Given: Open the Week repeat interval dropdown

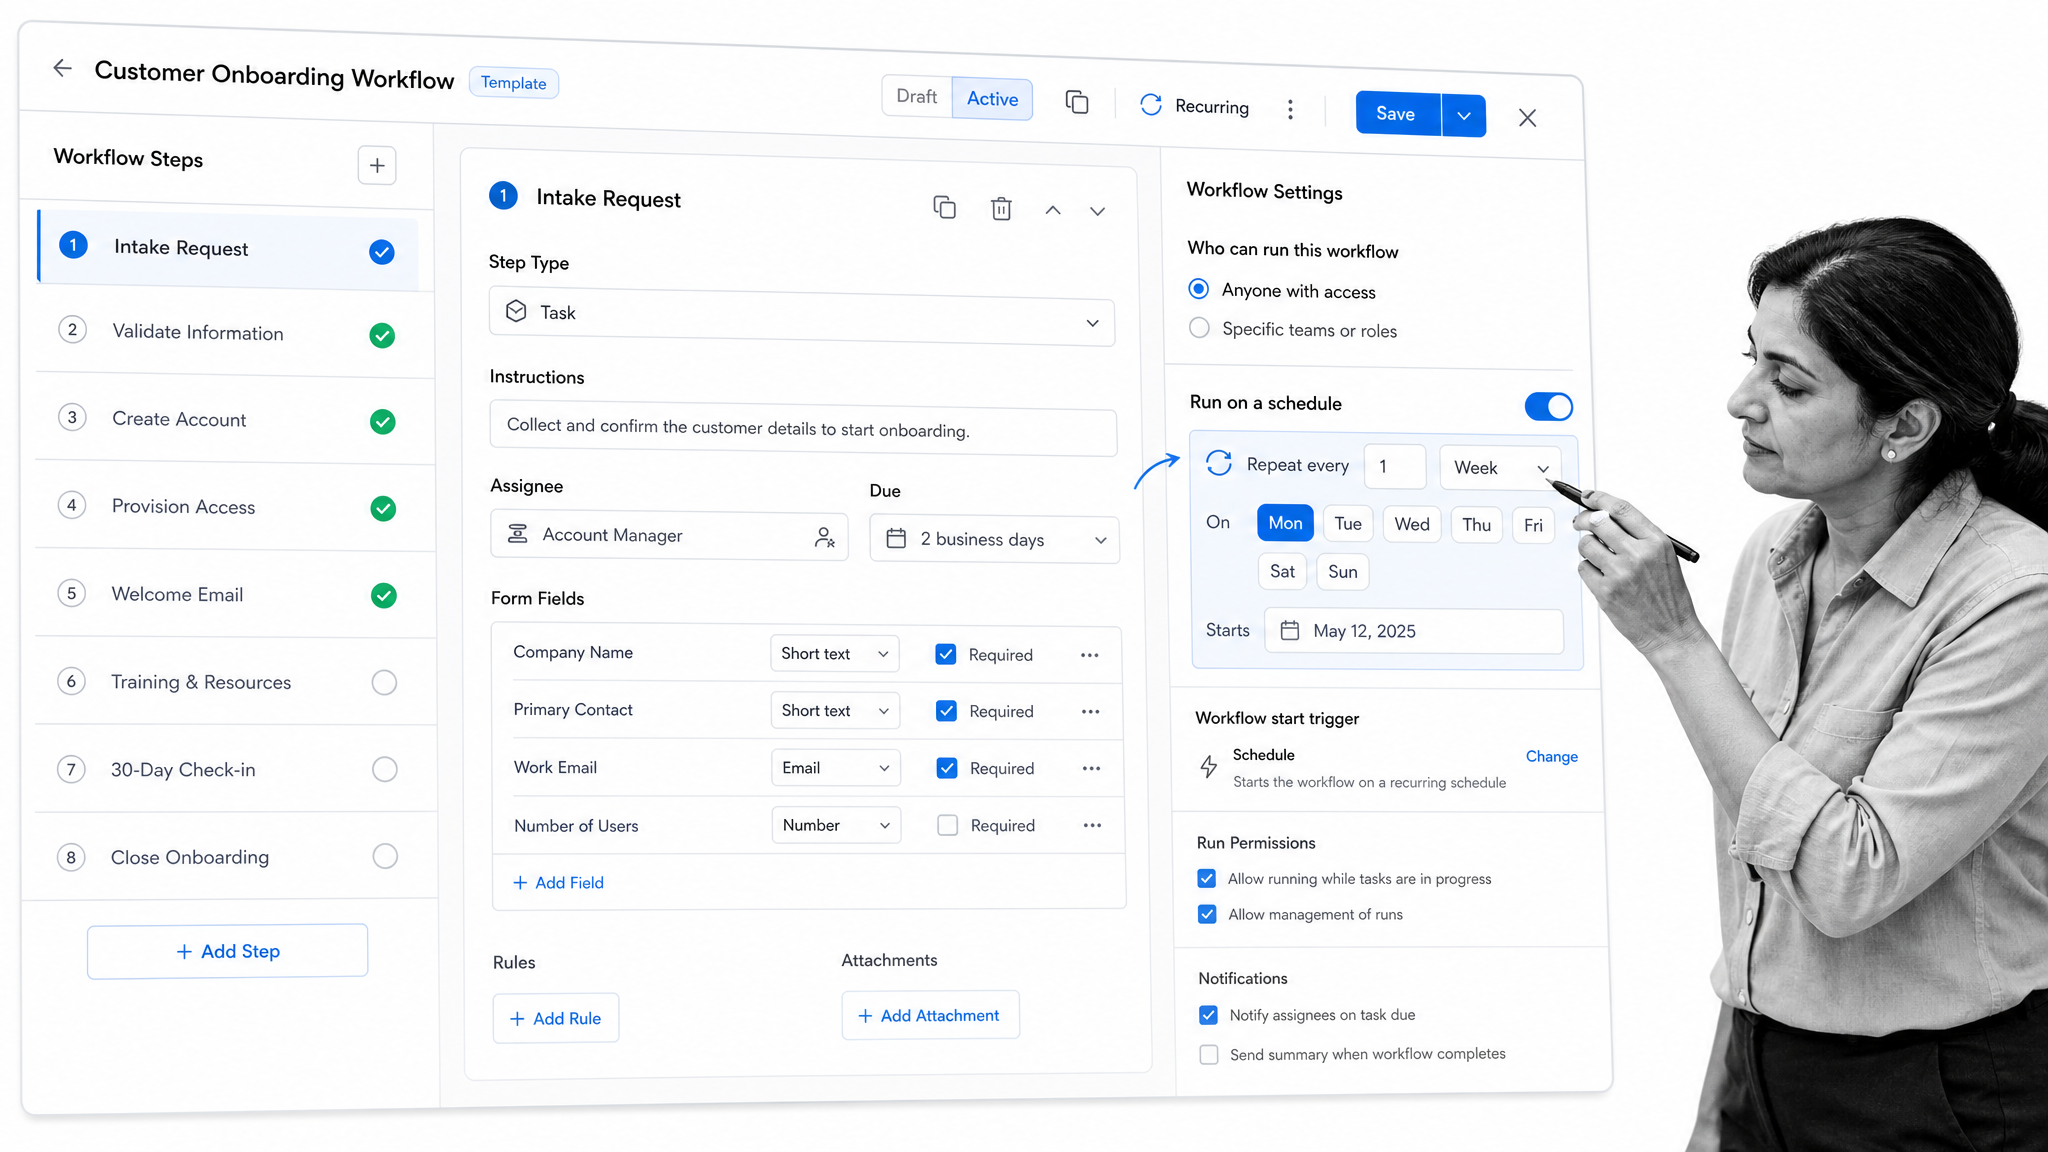Looking at the screenshot, I should (1500, 468).
